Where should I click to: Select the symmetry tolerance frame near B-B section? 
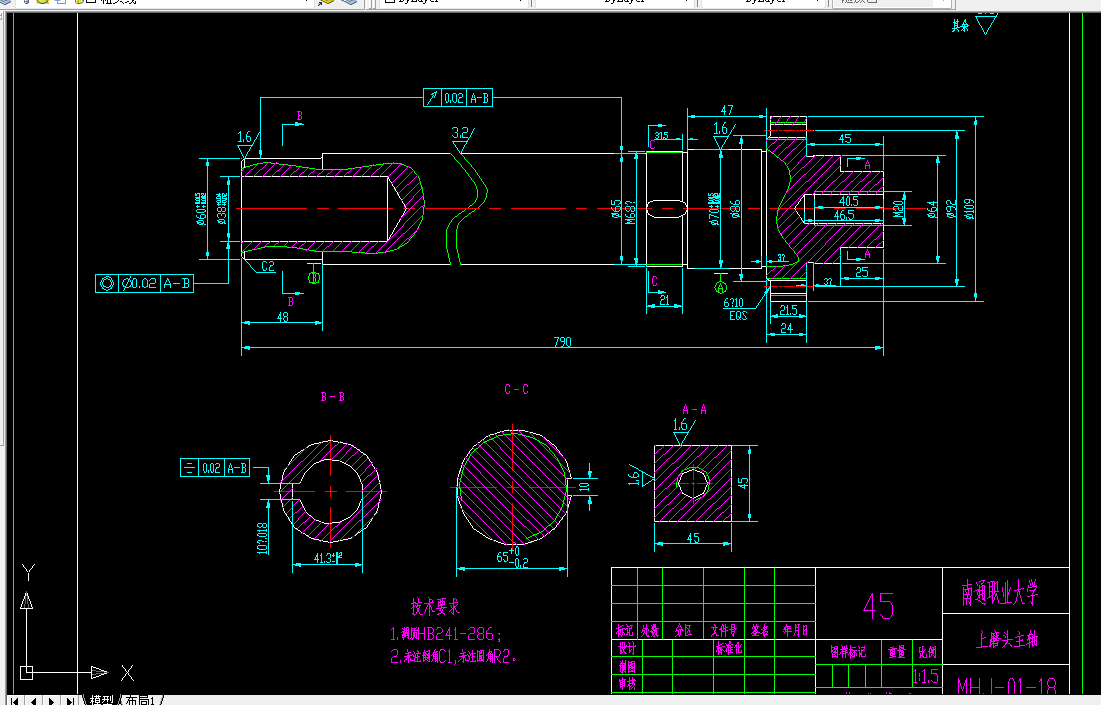click(x=215, y=468)
